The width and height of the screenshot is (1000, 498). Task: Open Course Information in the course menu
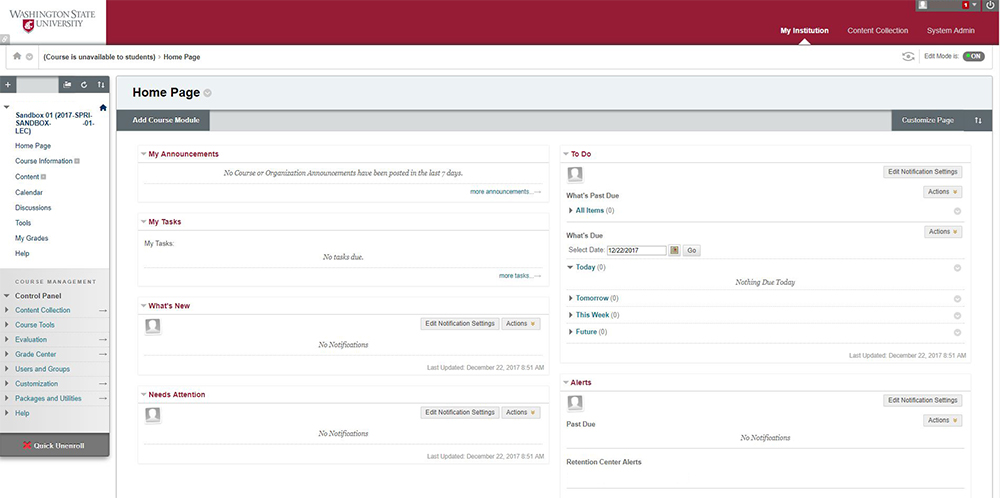(x=43, y=161)
